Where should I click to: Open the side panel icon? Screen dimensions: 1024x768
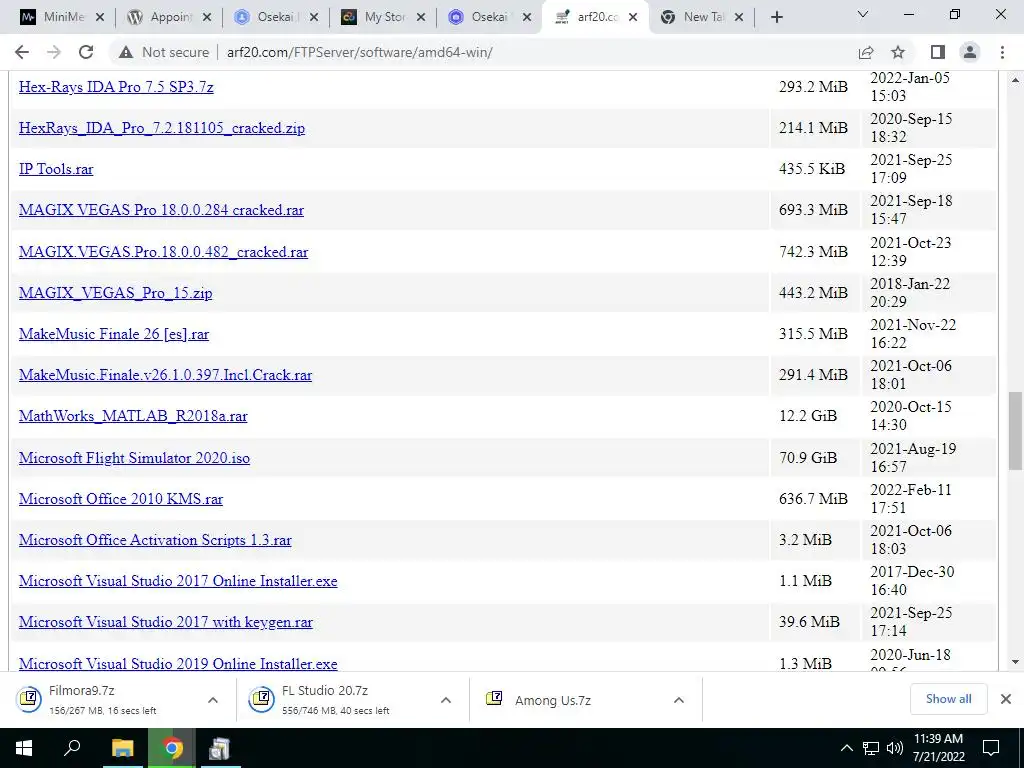point(938,52)
